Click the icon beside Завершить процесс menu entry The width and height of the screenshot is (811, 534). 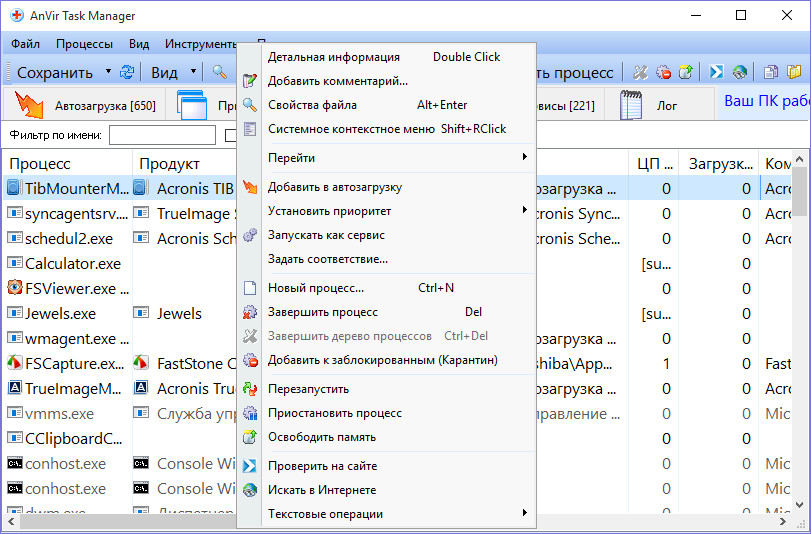(250, 312)
